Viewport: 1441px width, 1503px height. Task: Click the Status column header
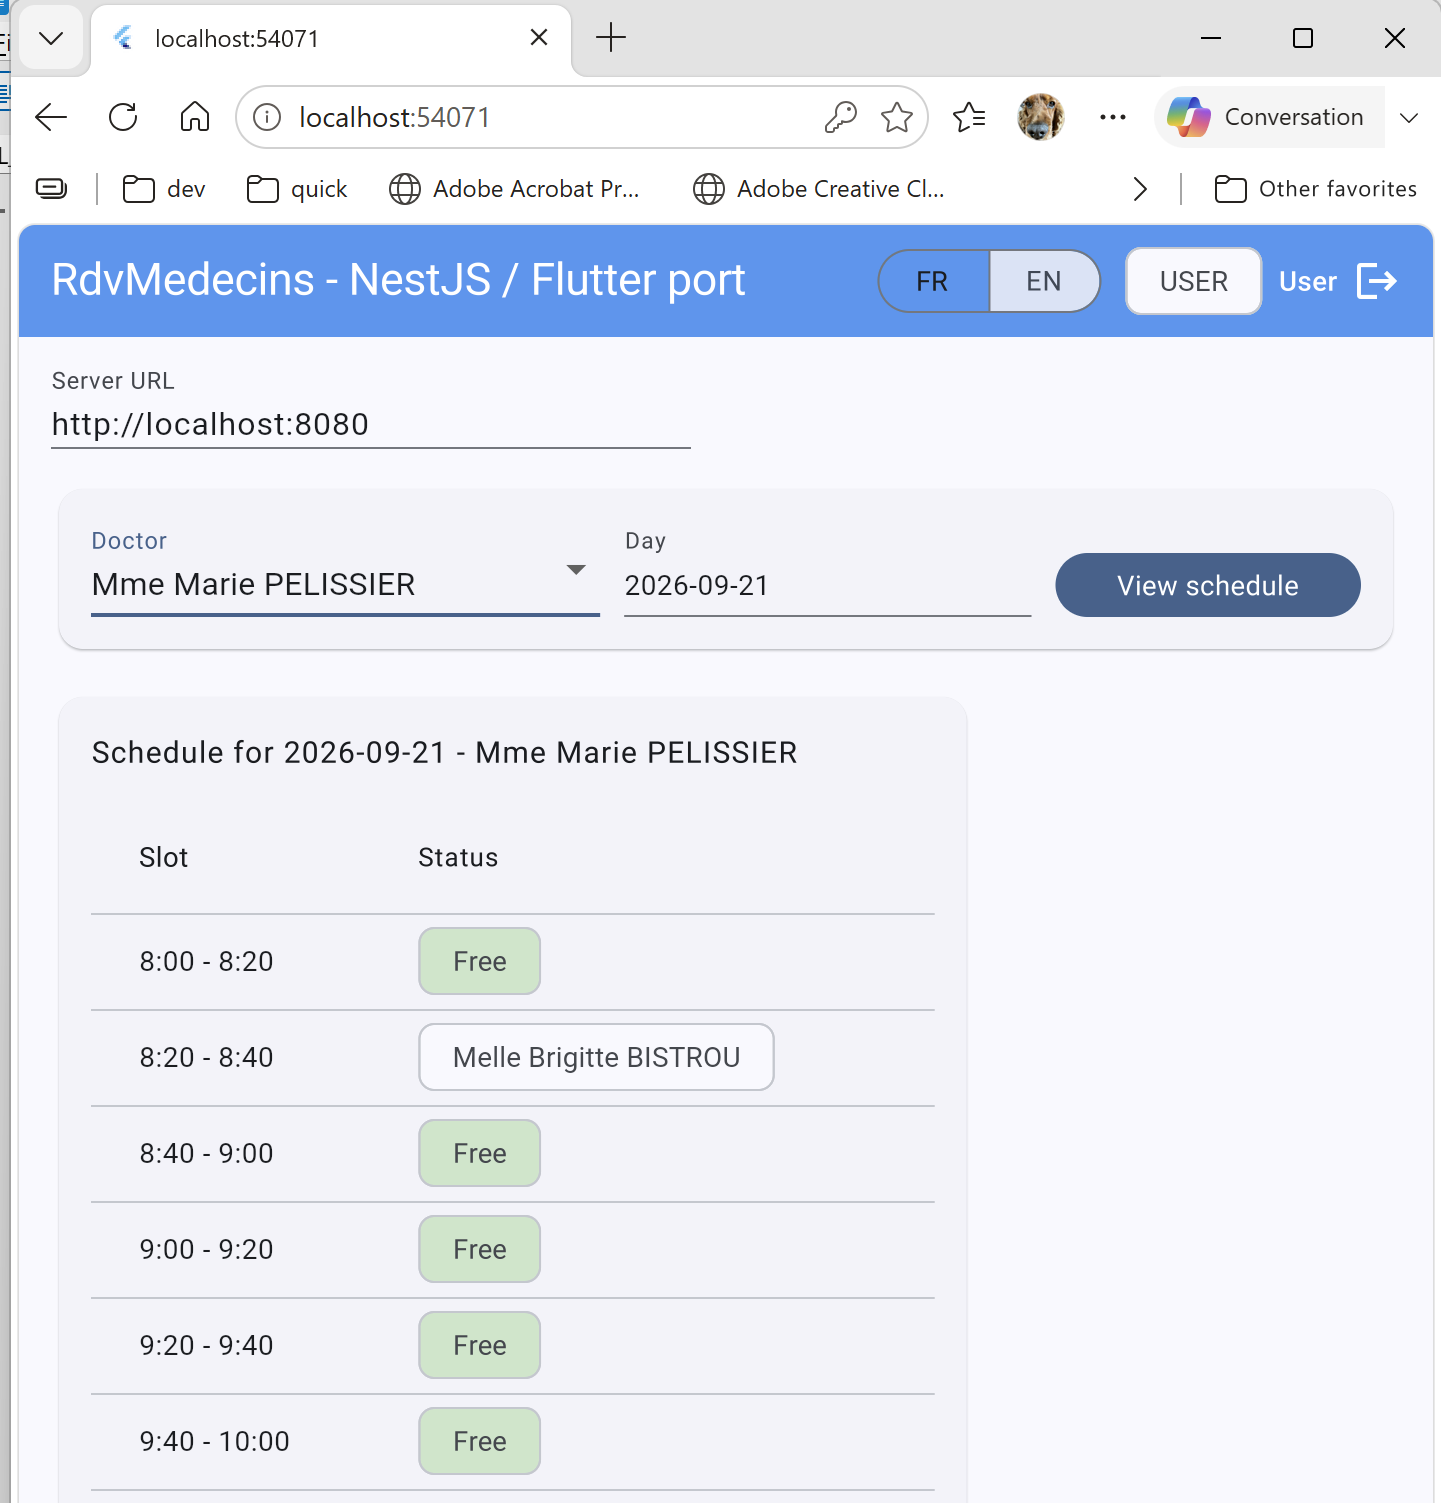(458, 857)
